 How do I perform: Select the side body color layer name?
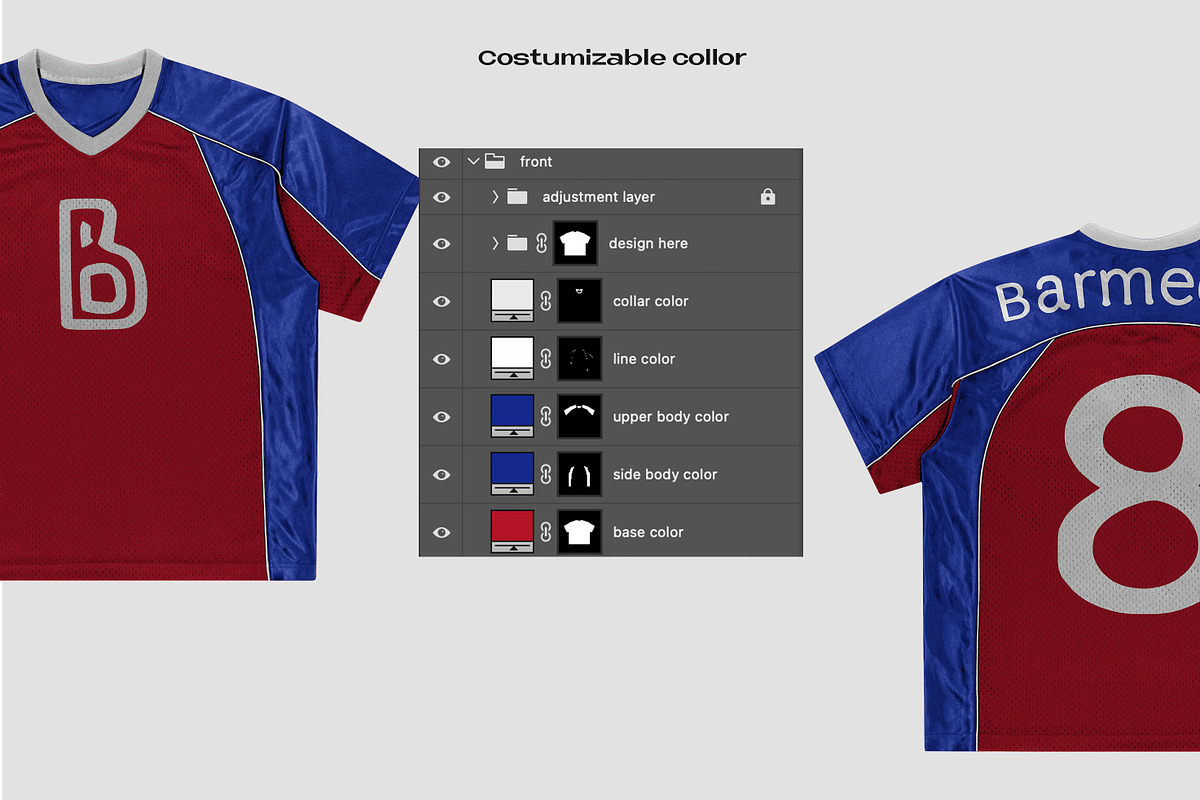coord(665,475)
